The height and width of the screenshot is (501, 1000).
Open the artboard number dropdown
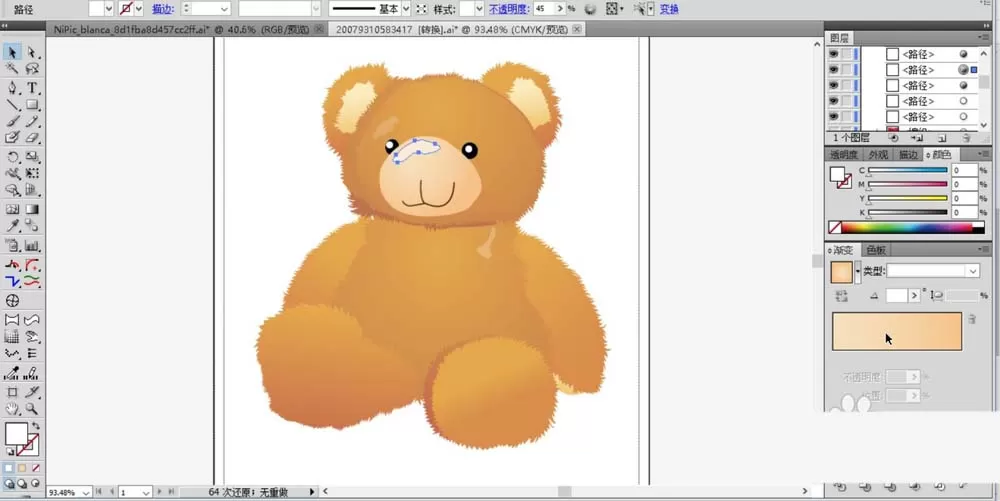pyautogui.click(x=146, y=493)
